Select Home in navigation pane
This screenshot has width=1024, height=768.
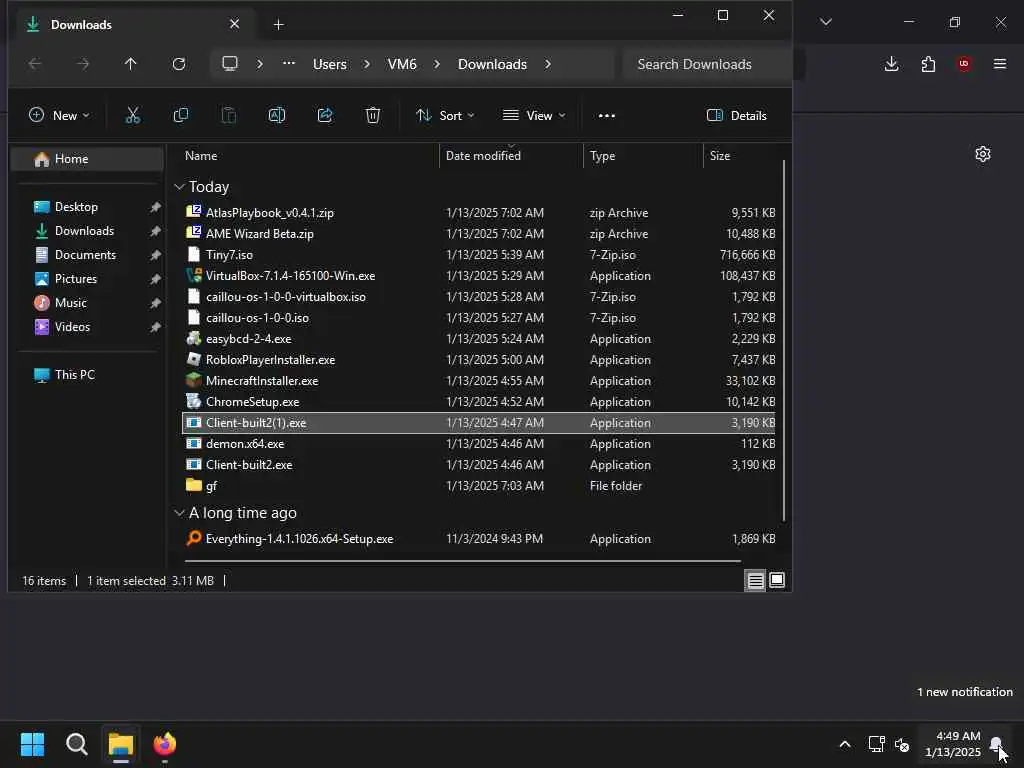(x=87, y=159)
